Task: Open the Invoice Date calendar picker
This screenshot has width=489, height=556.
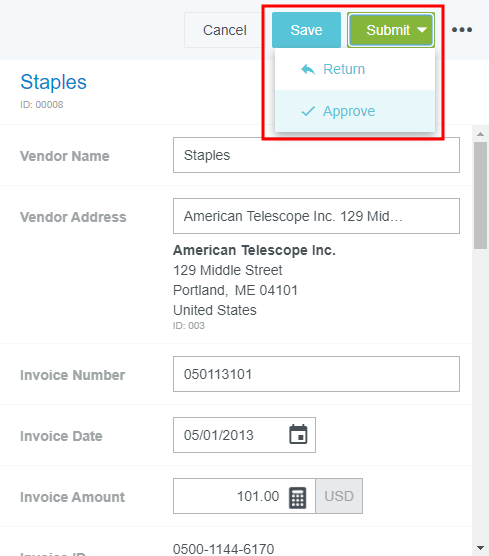Action: coord(298,434)
